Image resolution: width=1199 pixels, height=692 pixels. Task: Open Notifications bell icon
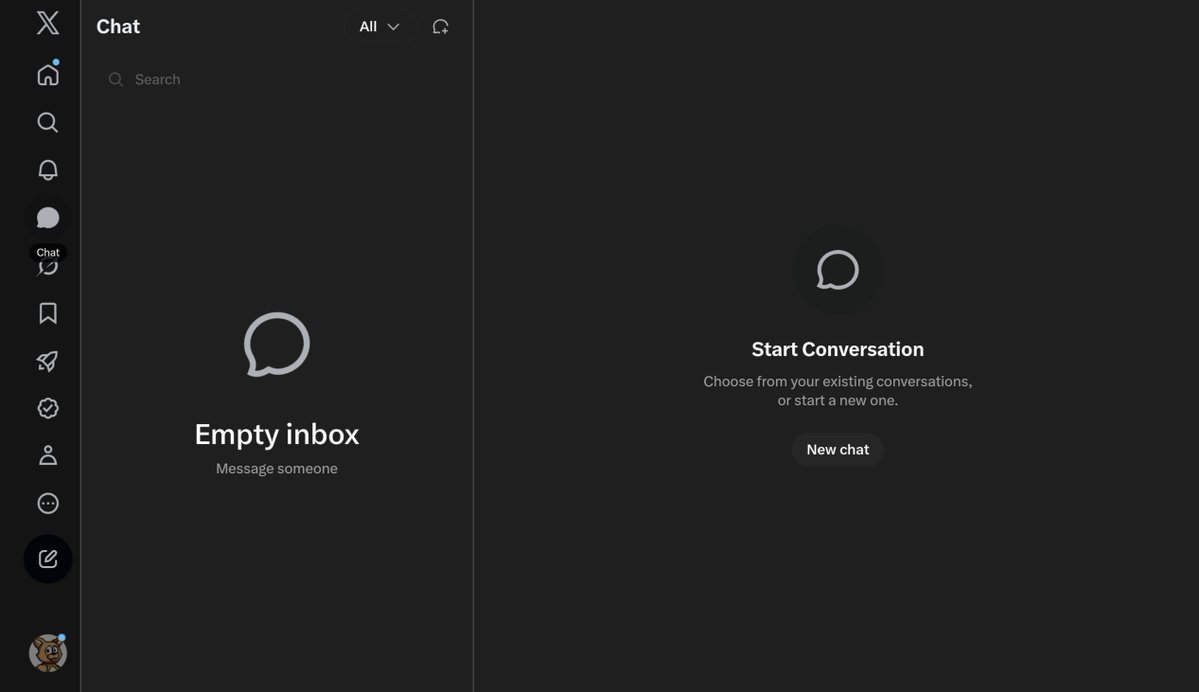pos(47,170)
